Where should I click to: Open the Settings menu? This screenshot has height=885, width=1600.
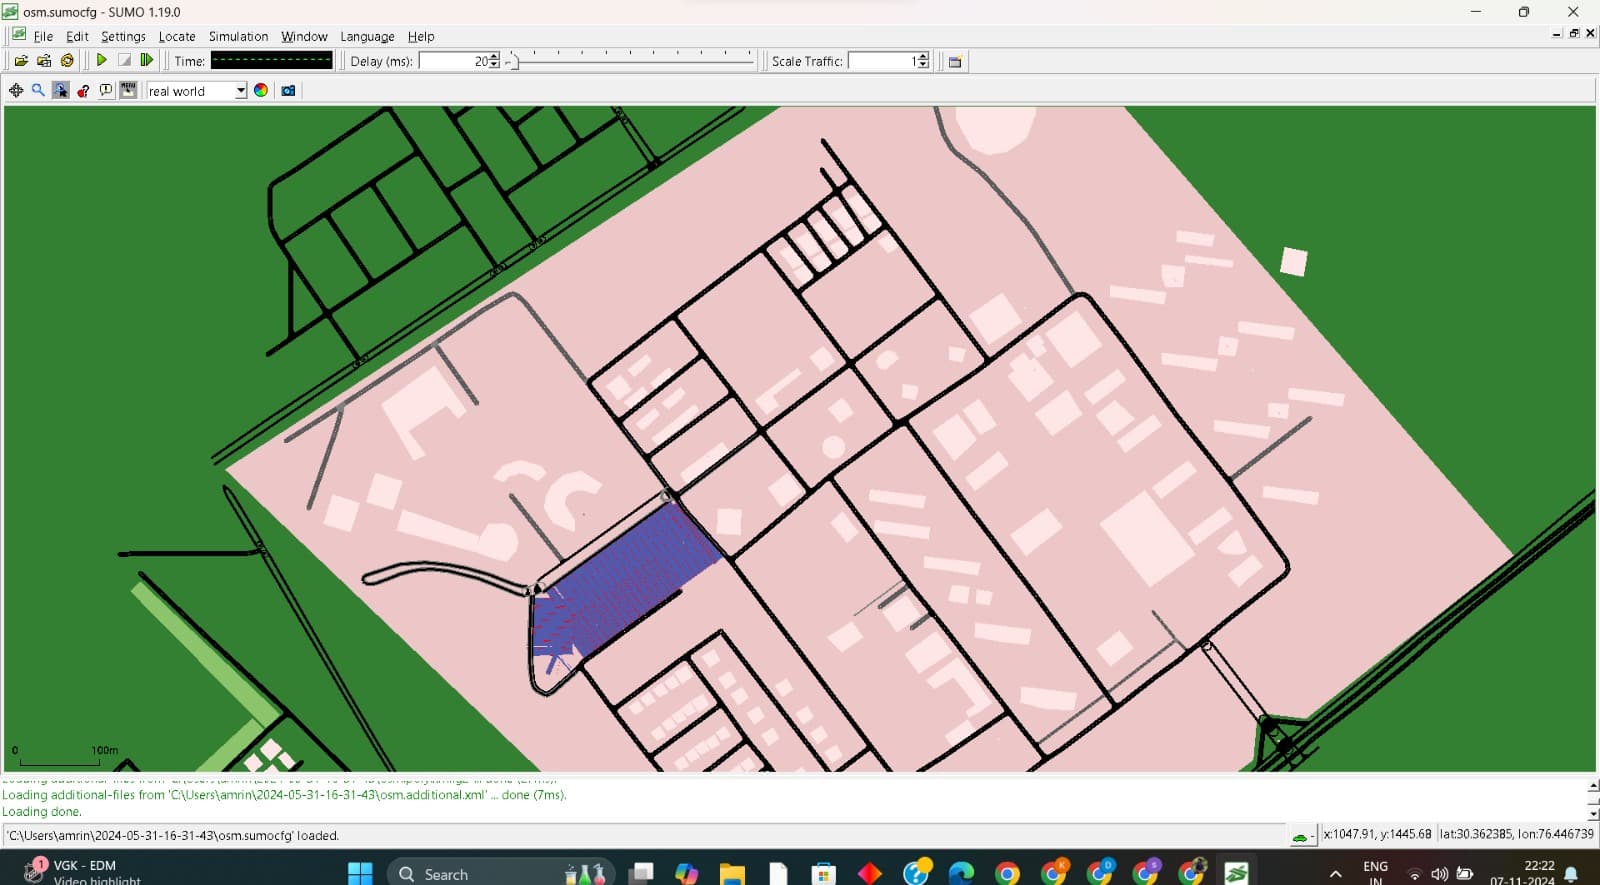click(123, 36)
